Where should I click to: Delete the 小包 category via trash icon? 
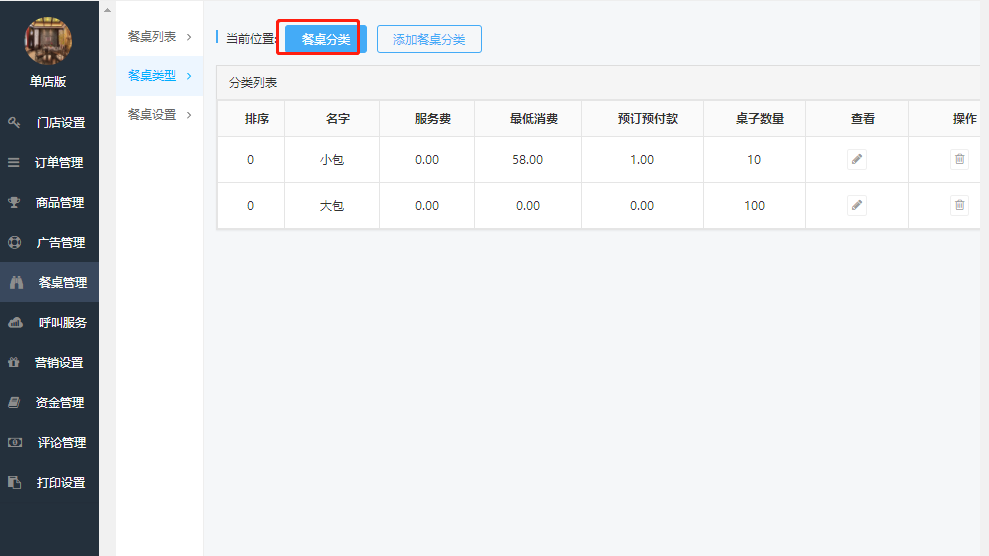(x=959, y=159)
